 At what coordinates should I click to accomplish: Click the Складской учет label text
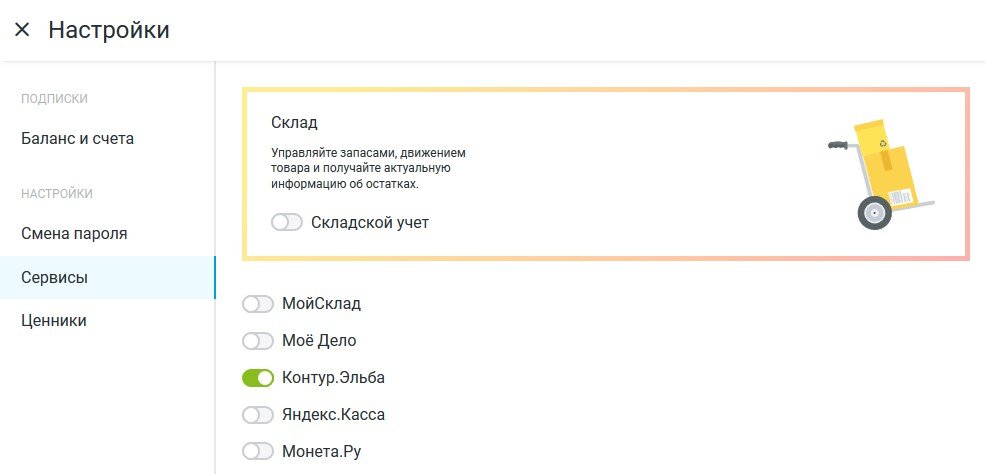point(370,222)
